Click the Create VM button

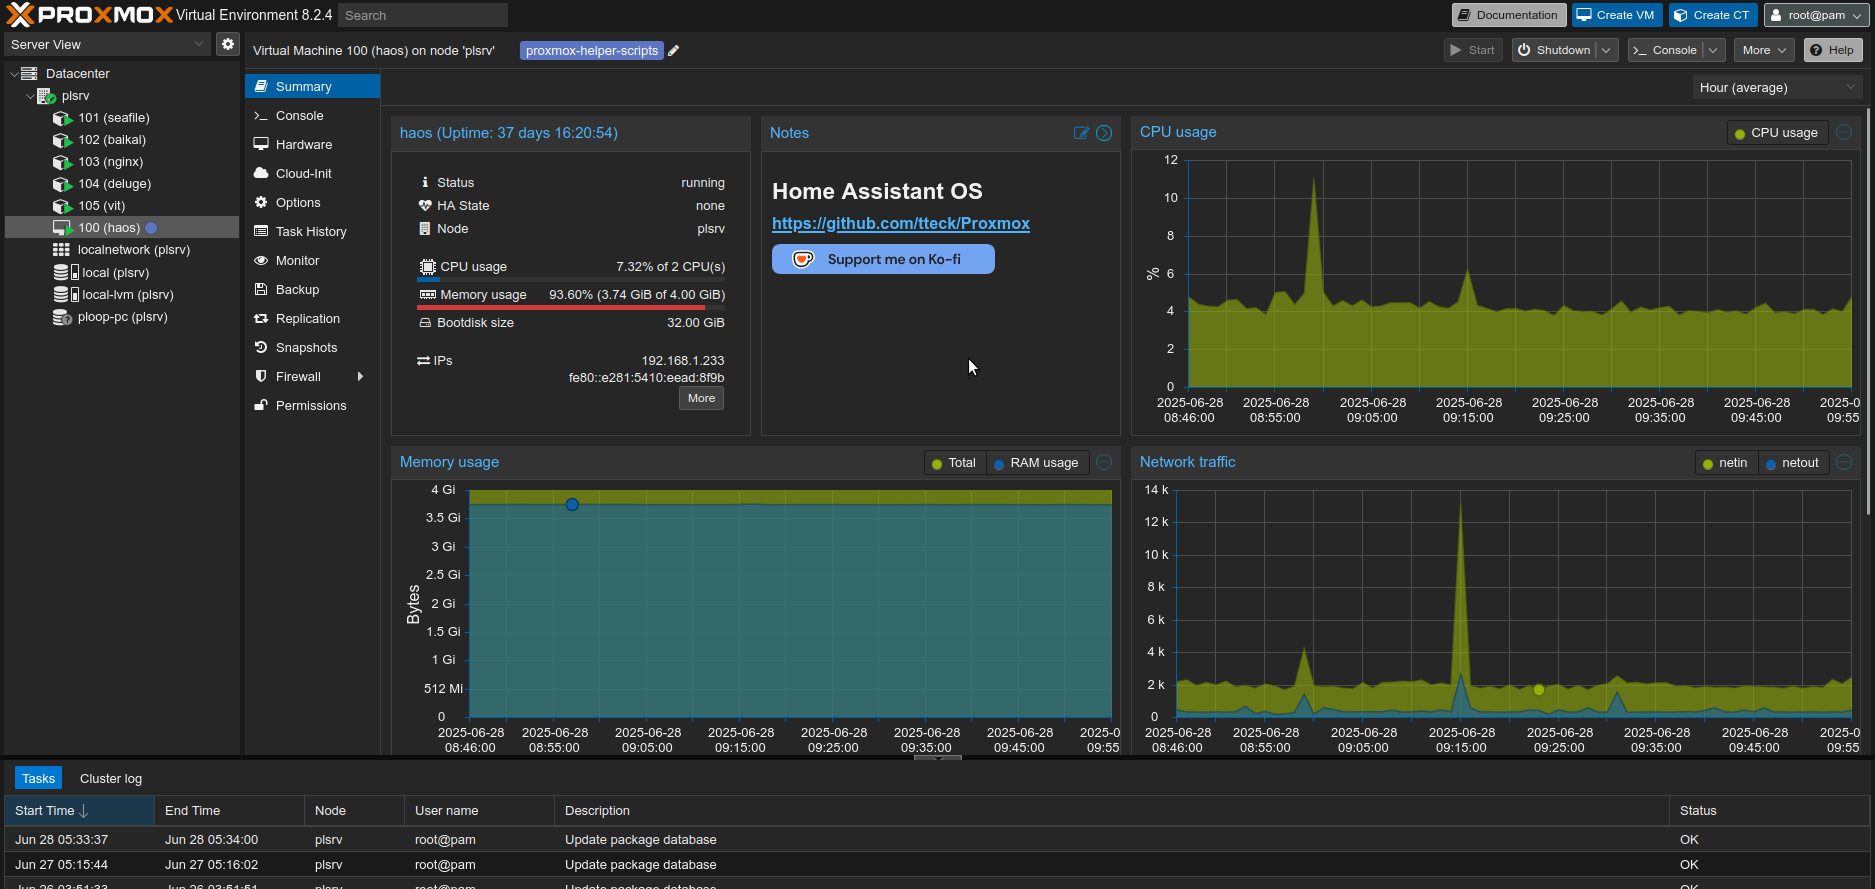tap(1616, 15)
